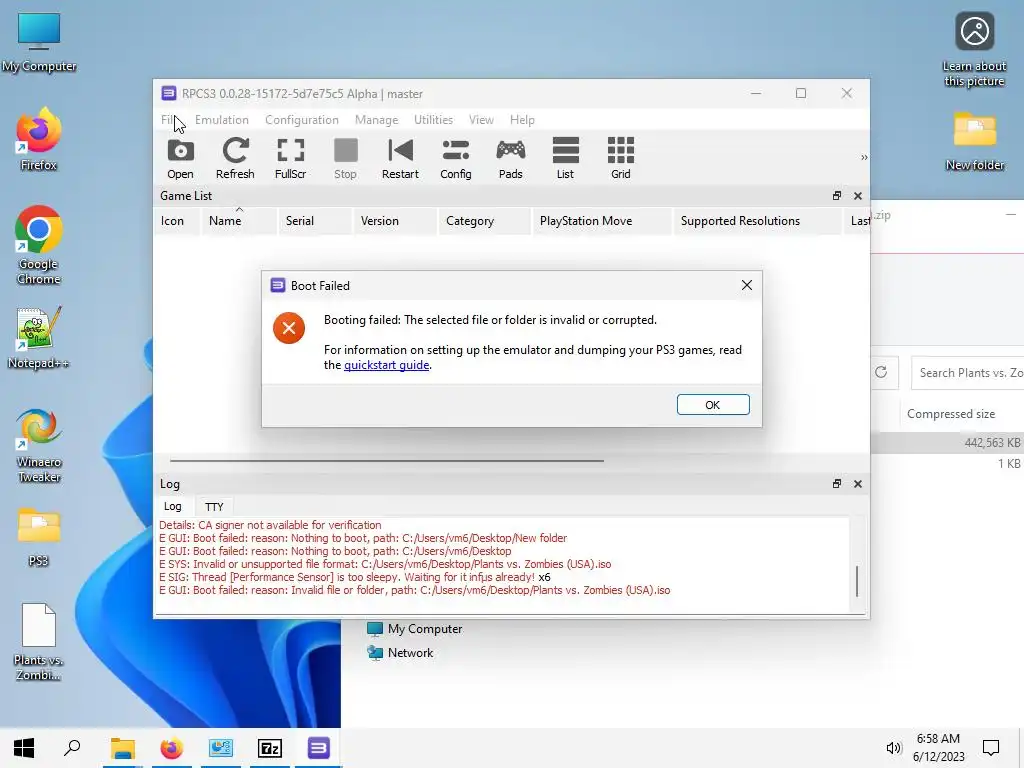The image size is (1024, 768).
Task: Open the 7-Zip taskbar icon
Action: pos(270,748)
